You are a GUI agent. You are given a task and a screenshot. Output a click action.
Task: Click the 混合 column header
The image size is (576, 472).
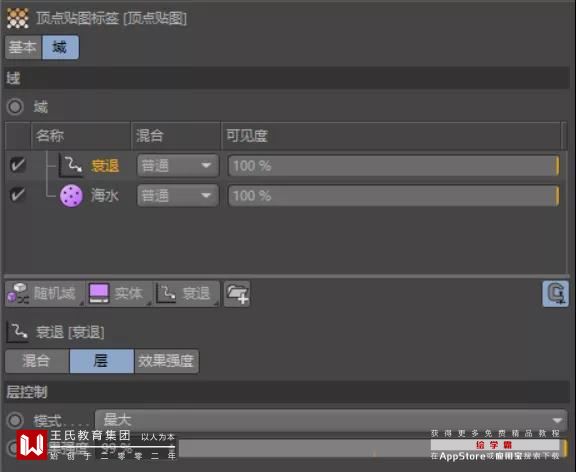(176, 136)
